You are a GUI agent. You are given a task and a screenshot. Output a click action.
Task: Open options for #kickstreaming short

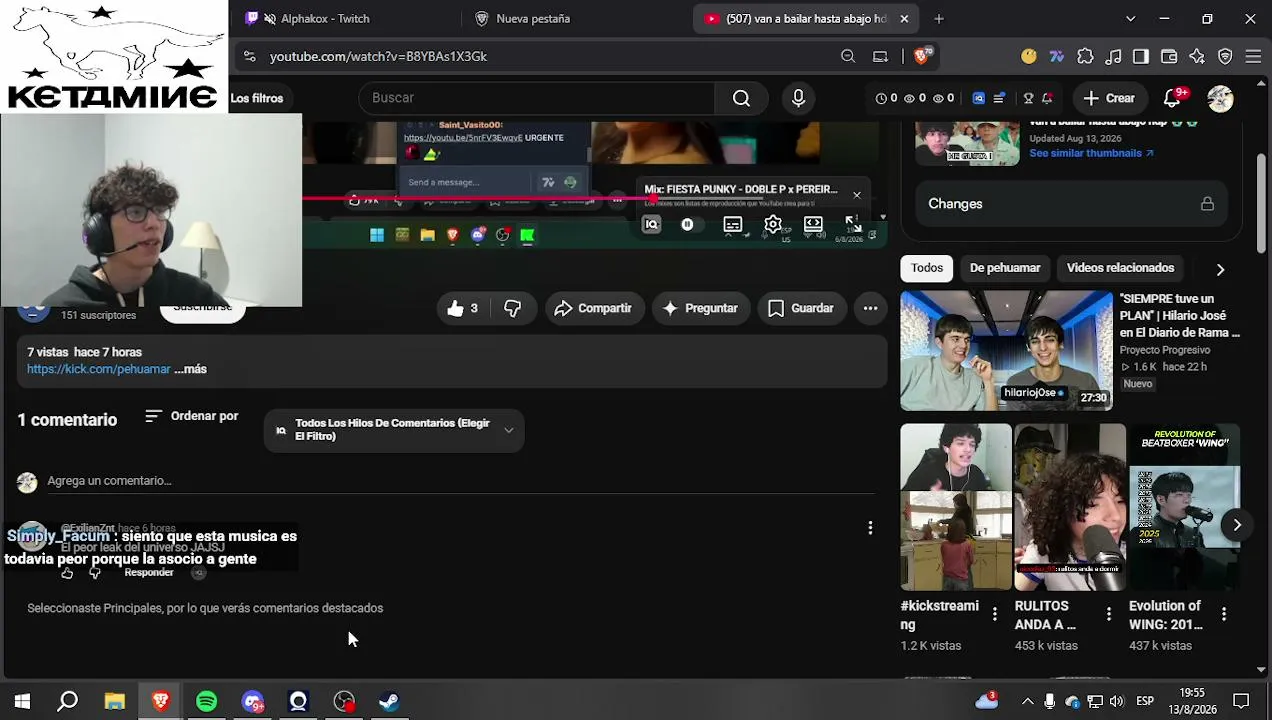[994, 614]
